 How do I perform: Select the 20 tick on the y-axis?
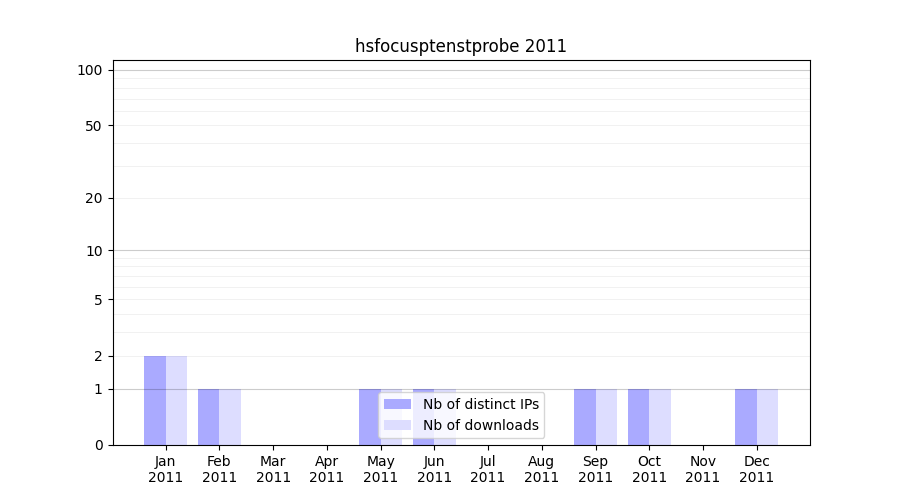[x=94, y=198]
